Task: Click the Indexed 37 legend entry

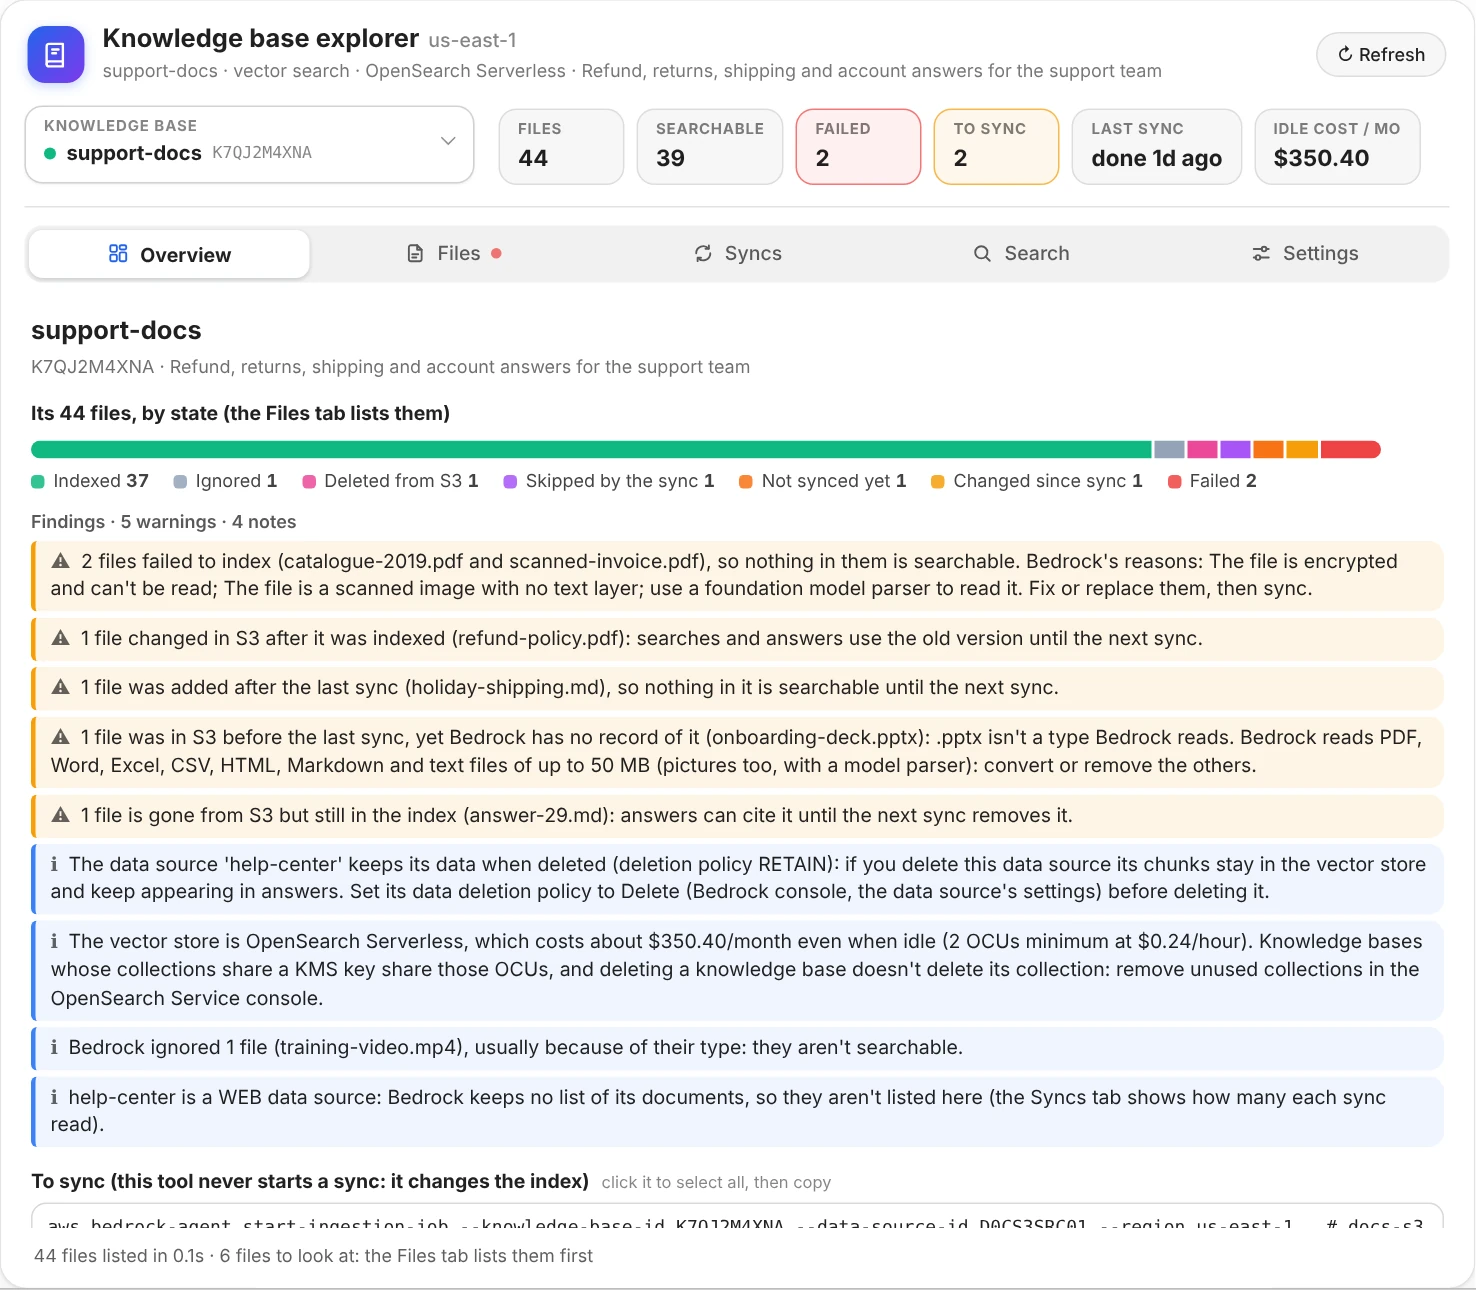Action: [x=90, y=481]
